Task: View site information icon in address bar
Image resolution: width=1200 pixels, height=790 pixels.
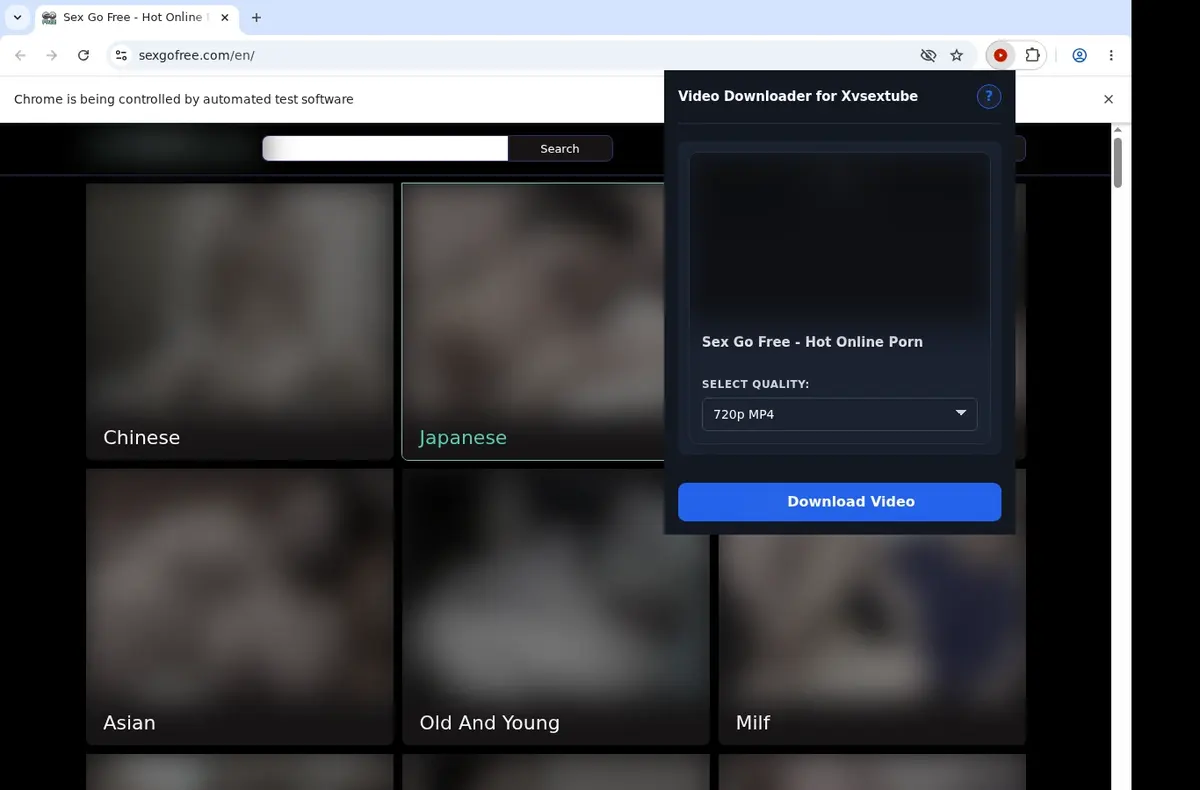Action: [x=121, y=55]
